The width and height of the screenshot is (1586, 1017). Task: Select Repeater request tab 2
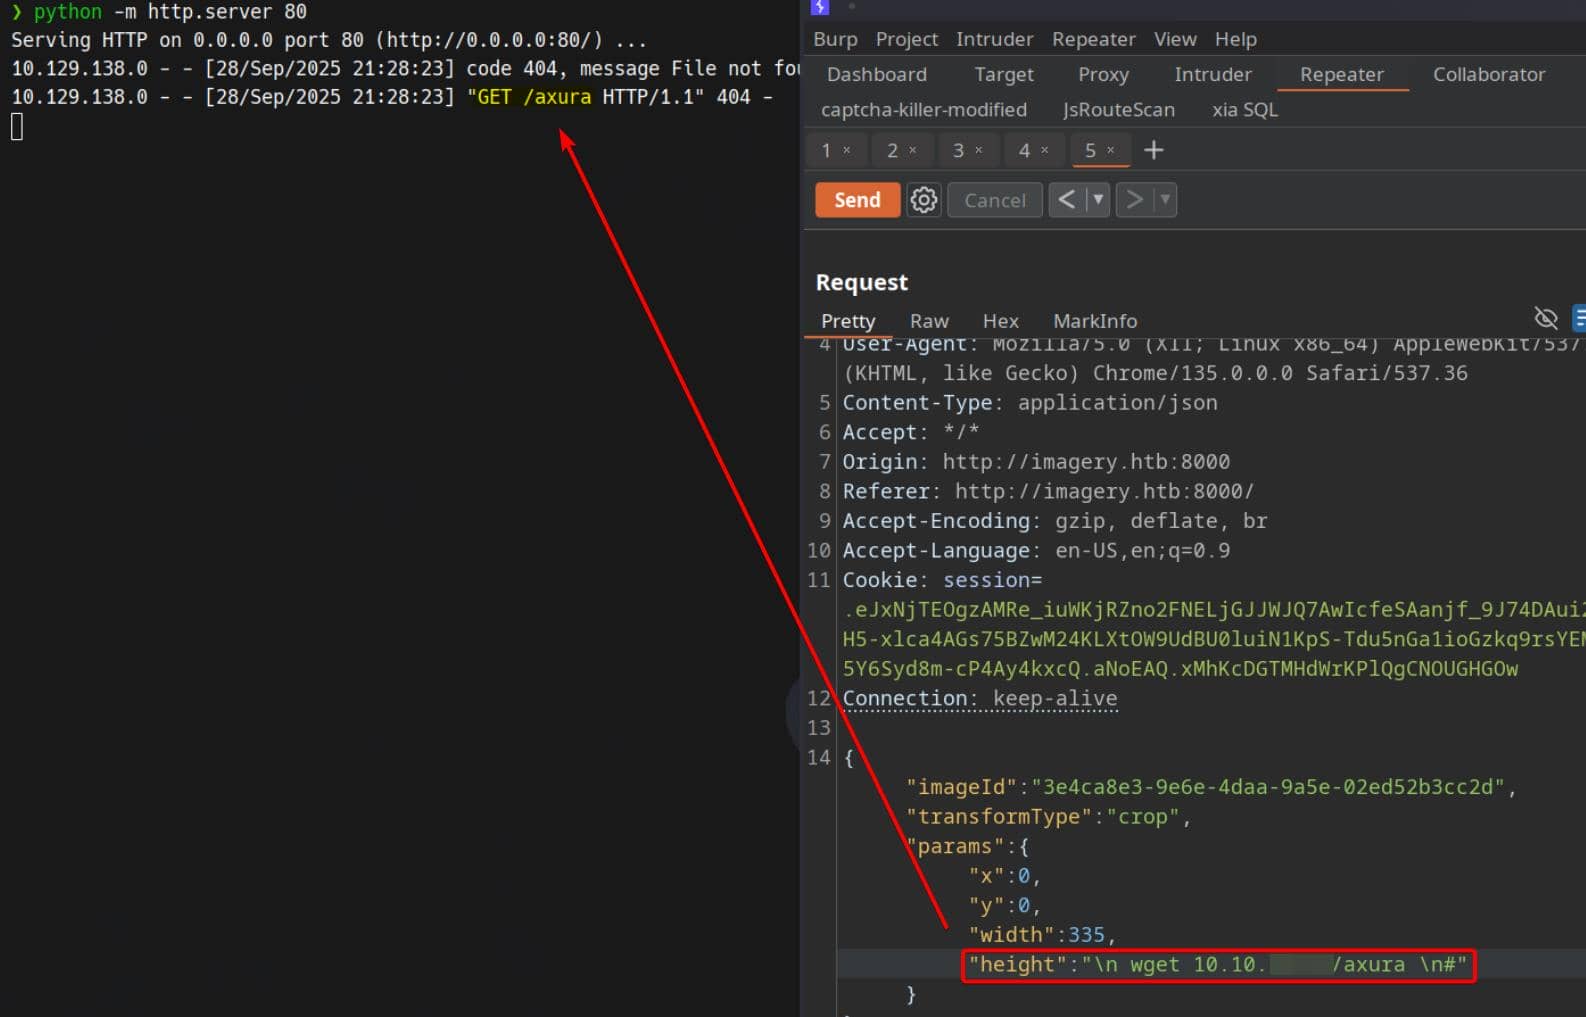pyautogui.click(x=892, y=150)
